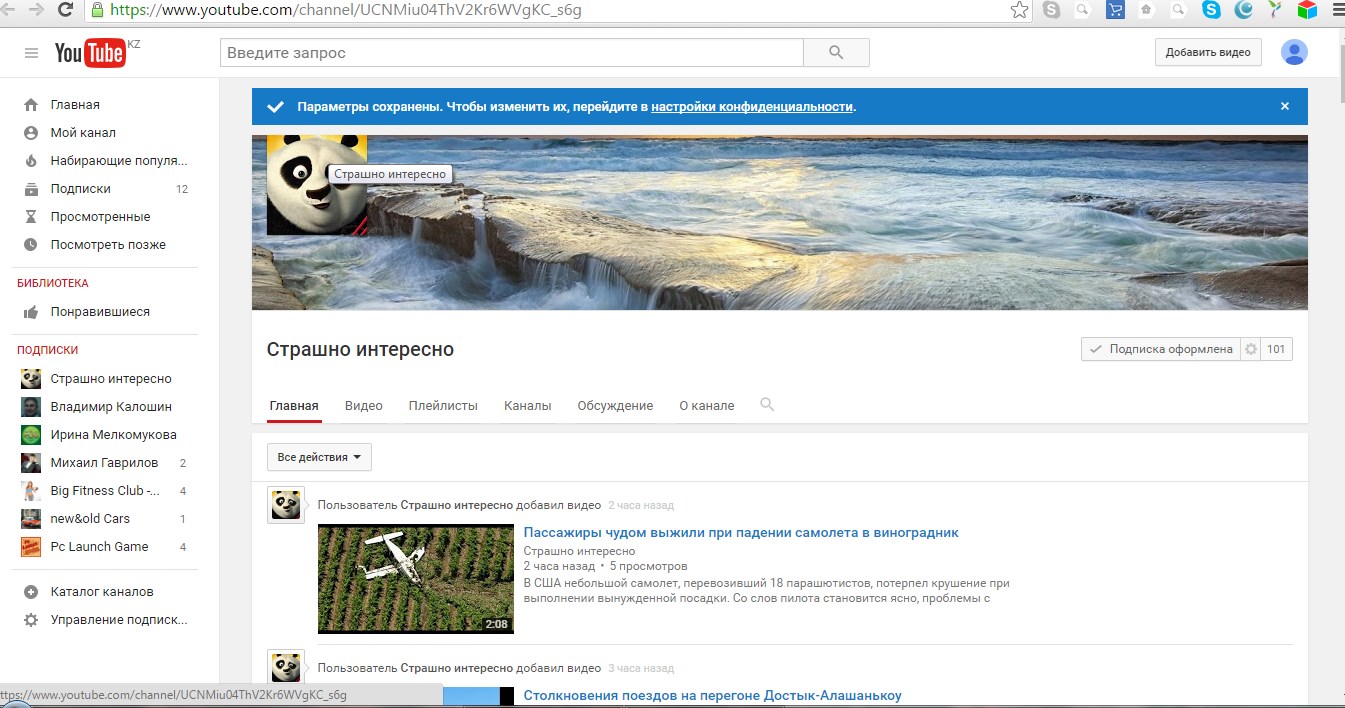Screen dimensions: 1345x708
Task: Click the channel search magnifier icon
Action: (767, 405)
